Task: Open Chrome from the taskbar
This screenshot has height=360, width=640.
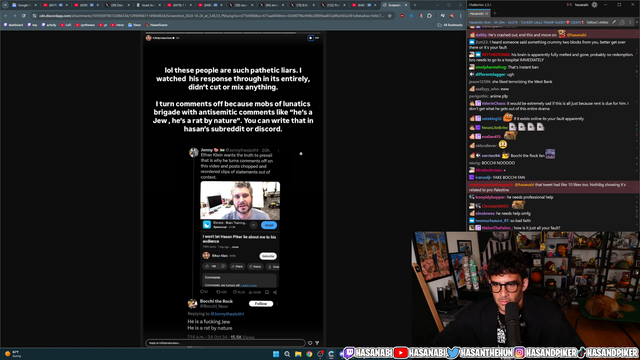Action: pos(309,353)
